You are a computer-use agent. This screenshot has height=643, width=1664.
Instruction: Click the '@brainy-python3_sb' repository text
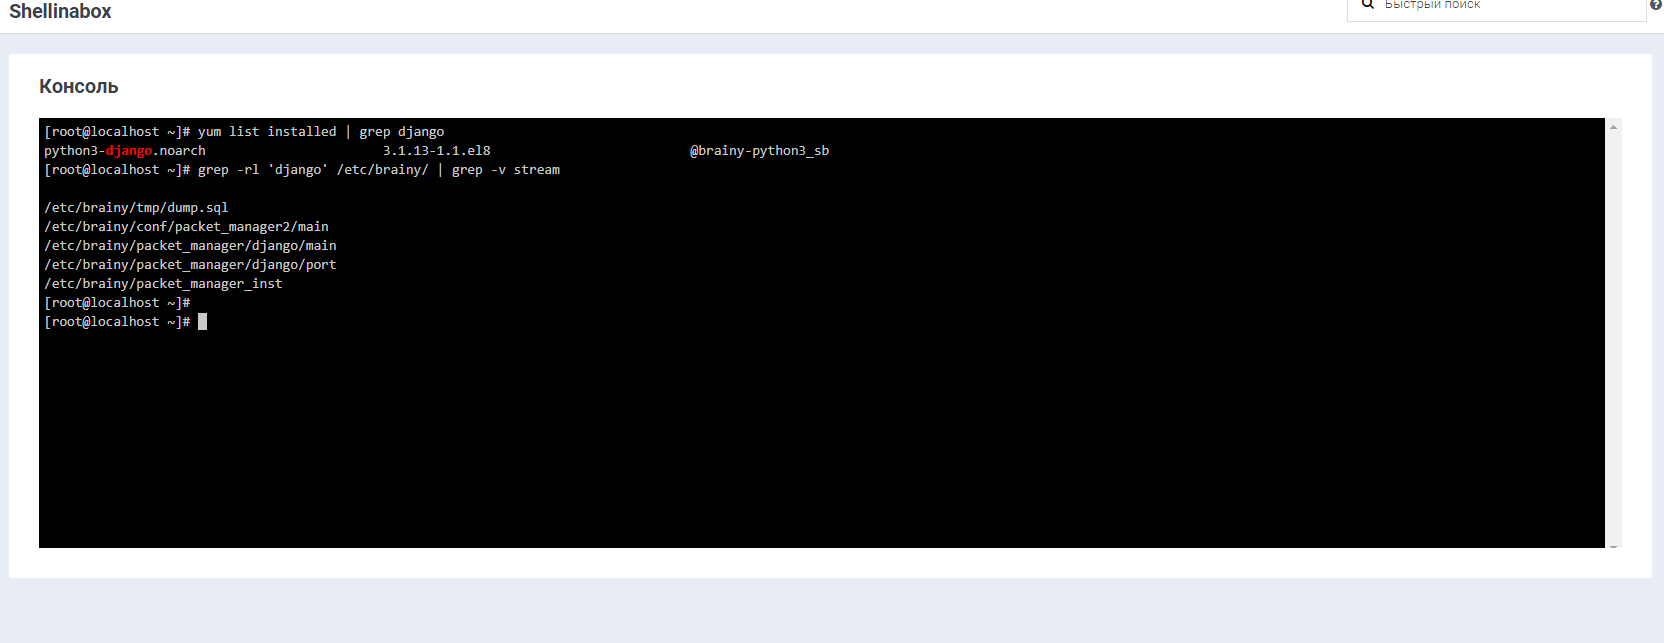tap(759, 151)
